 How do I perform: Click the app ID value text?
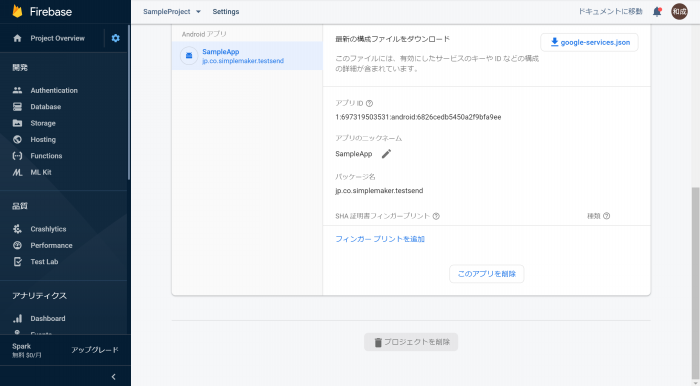[x=418, y=117]
